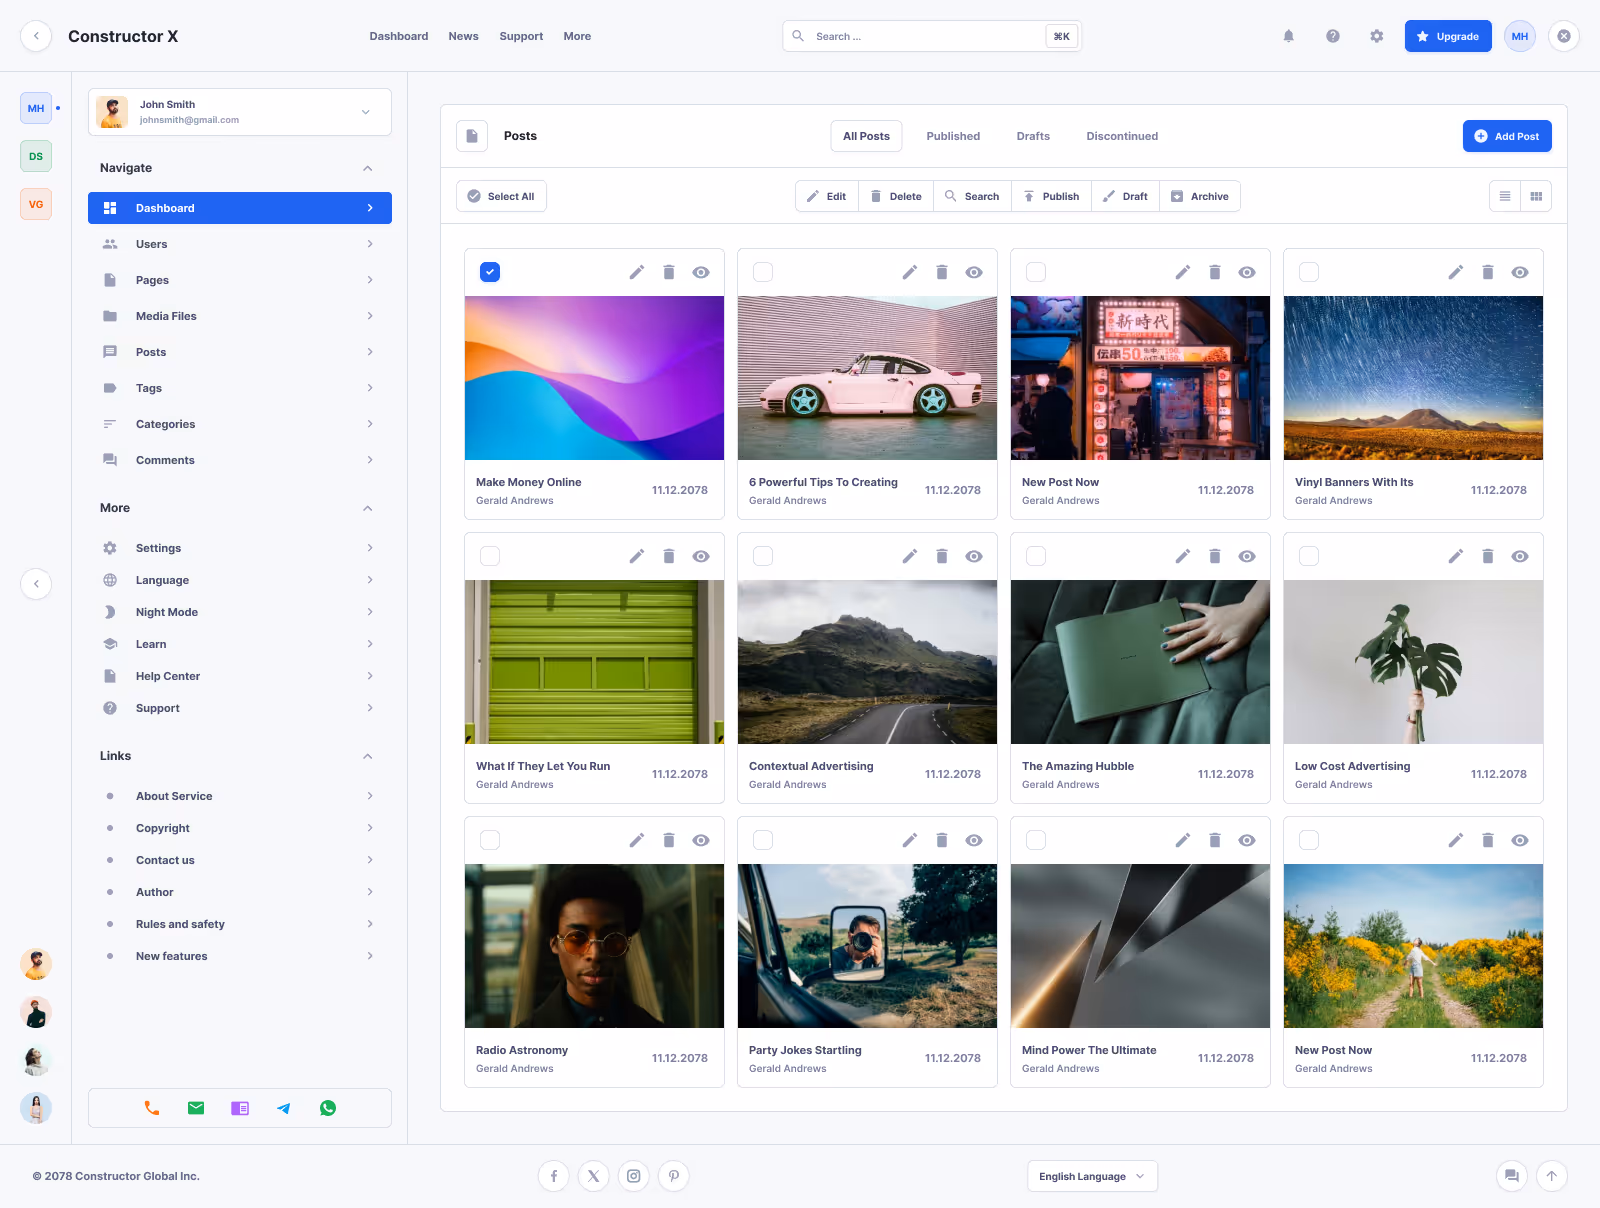Click the Select All button
This screenshot has width=1600, height=1208.
pyautogui.click(x=501, y=196)
